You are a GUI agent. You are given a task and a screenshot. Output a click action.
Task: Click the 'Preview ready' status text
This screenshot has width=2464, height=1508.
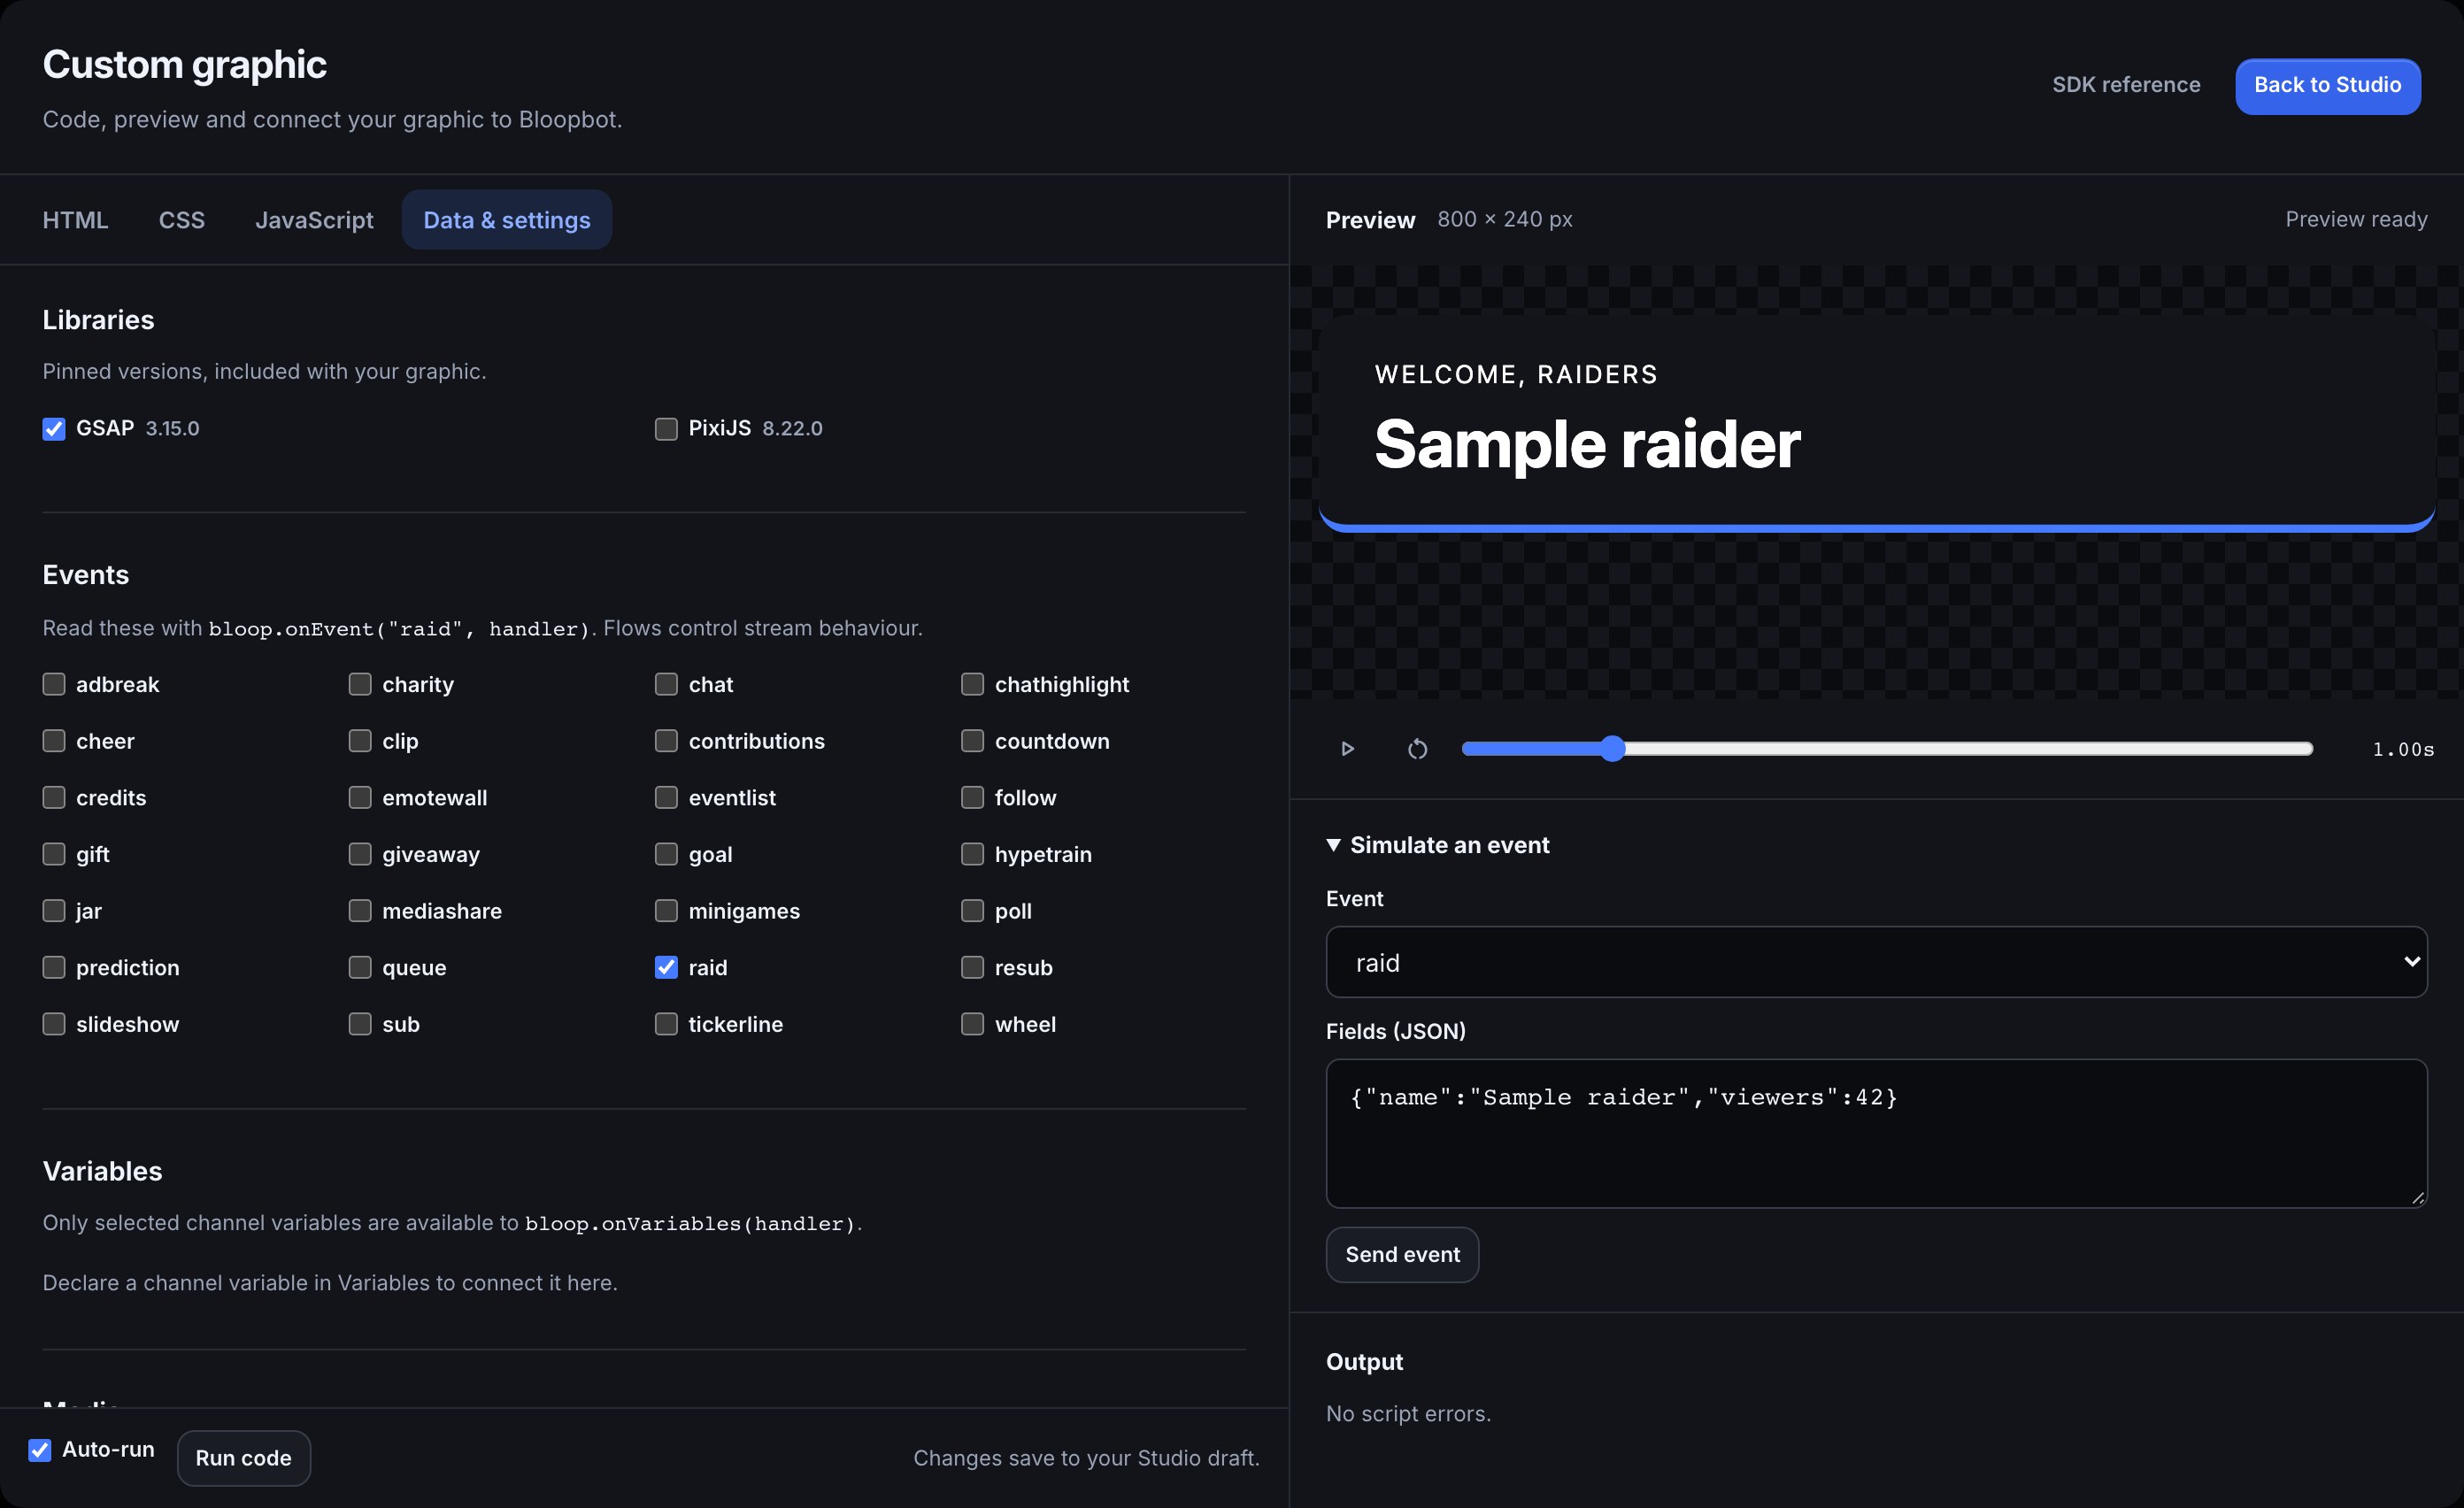click(2356, 219)
